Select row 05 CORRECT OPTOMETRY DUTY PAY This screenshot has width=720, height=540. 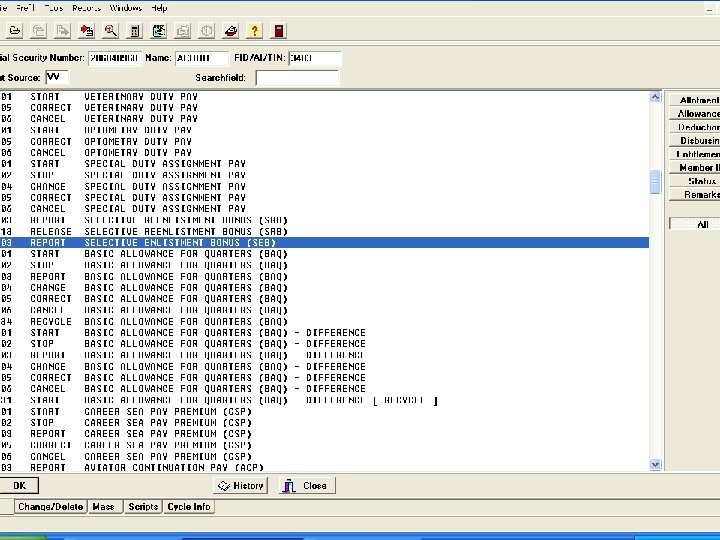(324, 141)
